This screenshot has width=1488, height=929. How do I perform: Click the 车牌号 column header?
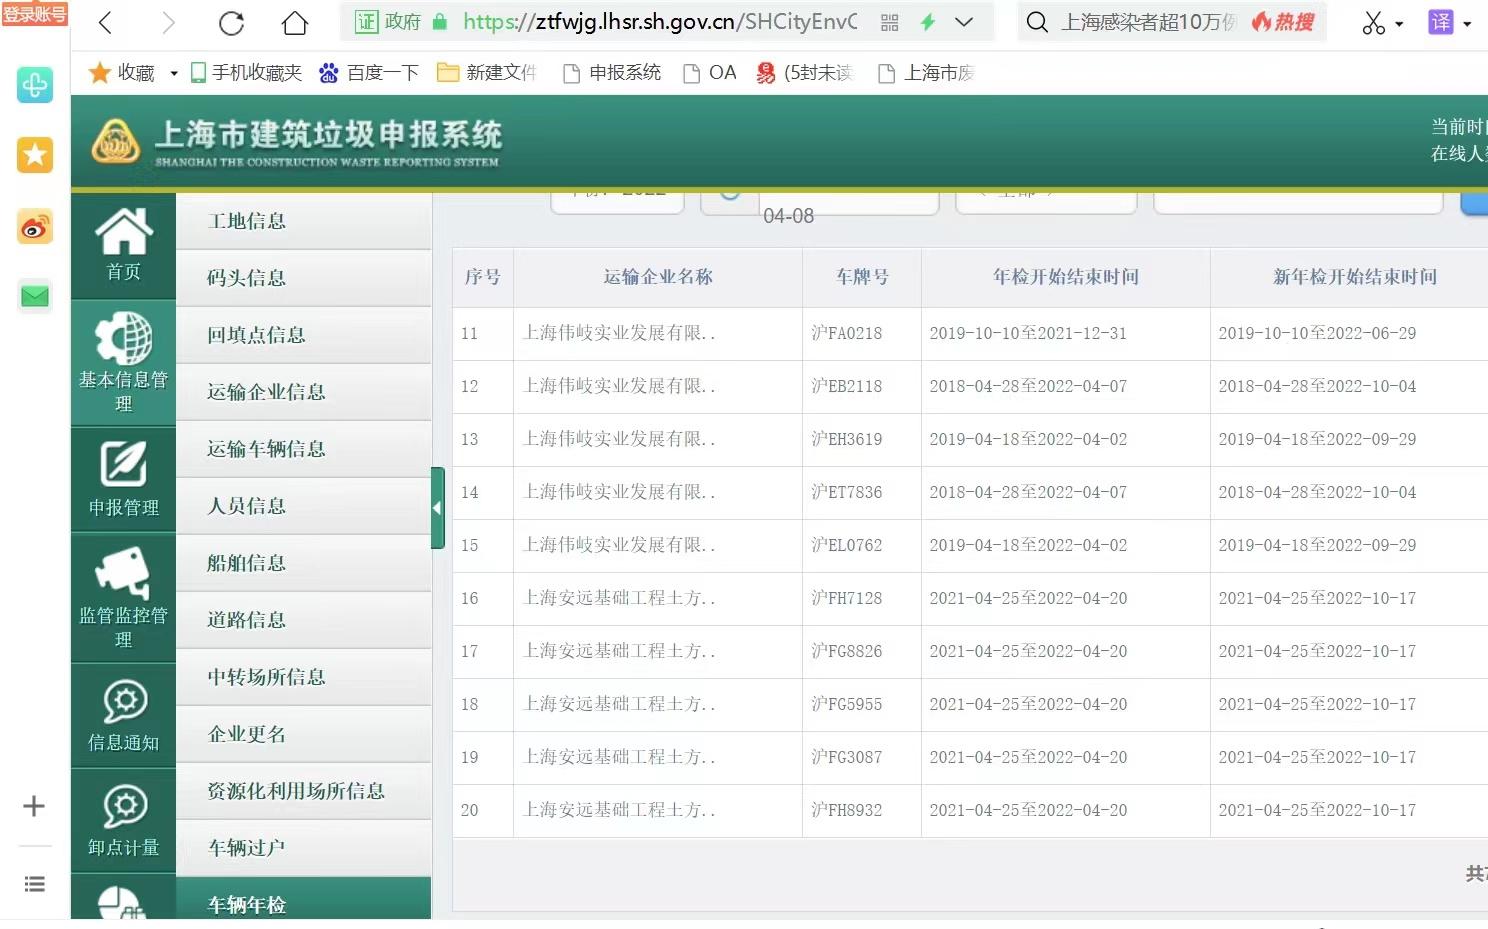coord(862,277)
